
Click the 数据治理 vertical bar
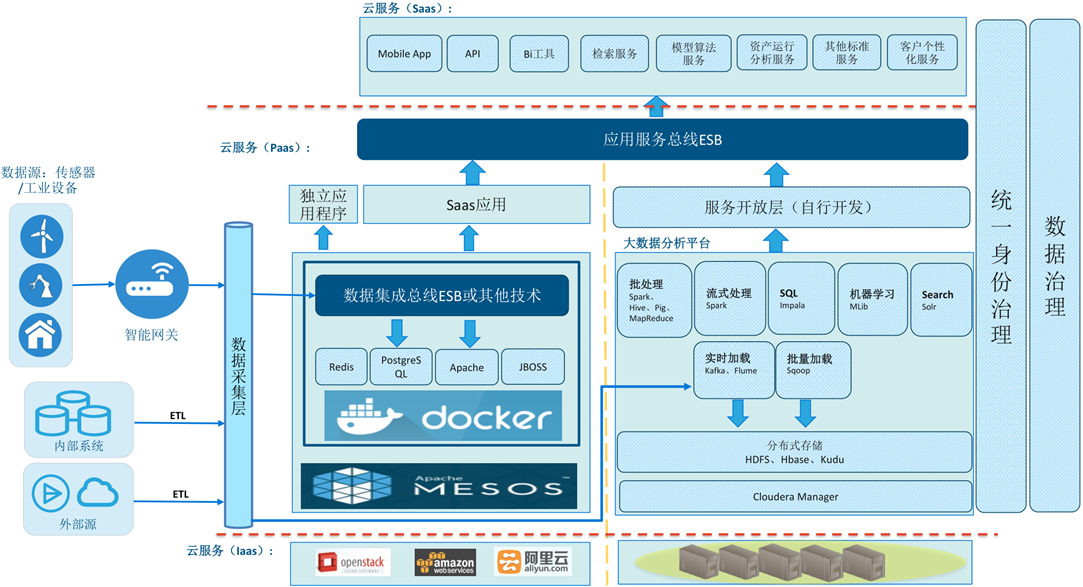pos(1055,265)
